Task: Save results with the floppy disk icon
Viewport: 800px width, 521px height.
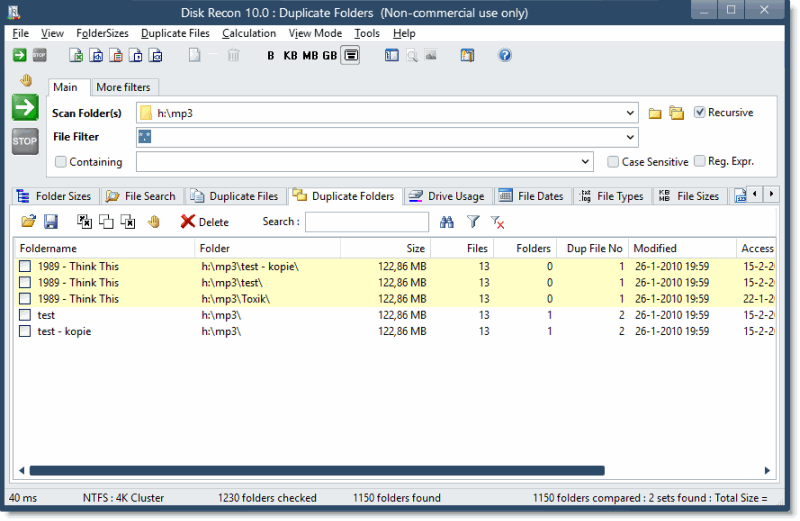Action: click(51, 221)
